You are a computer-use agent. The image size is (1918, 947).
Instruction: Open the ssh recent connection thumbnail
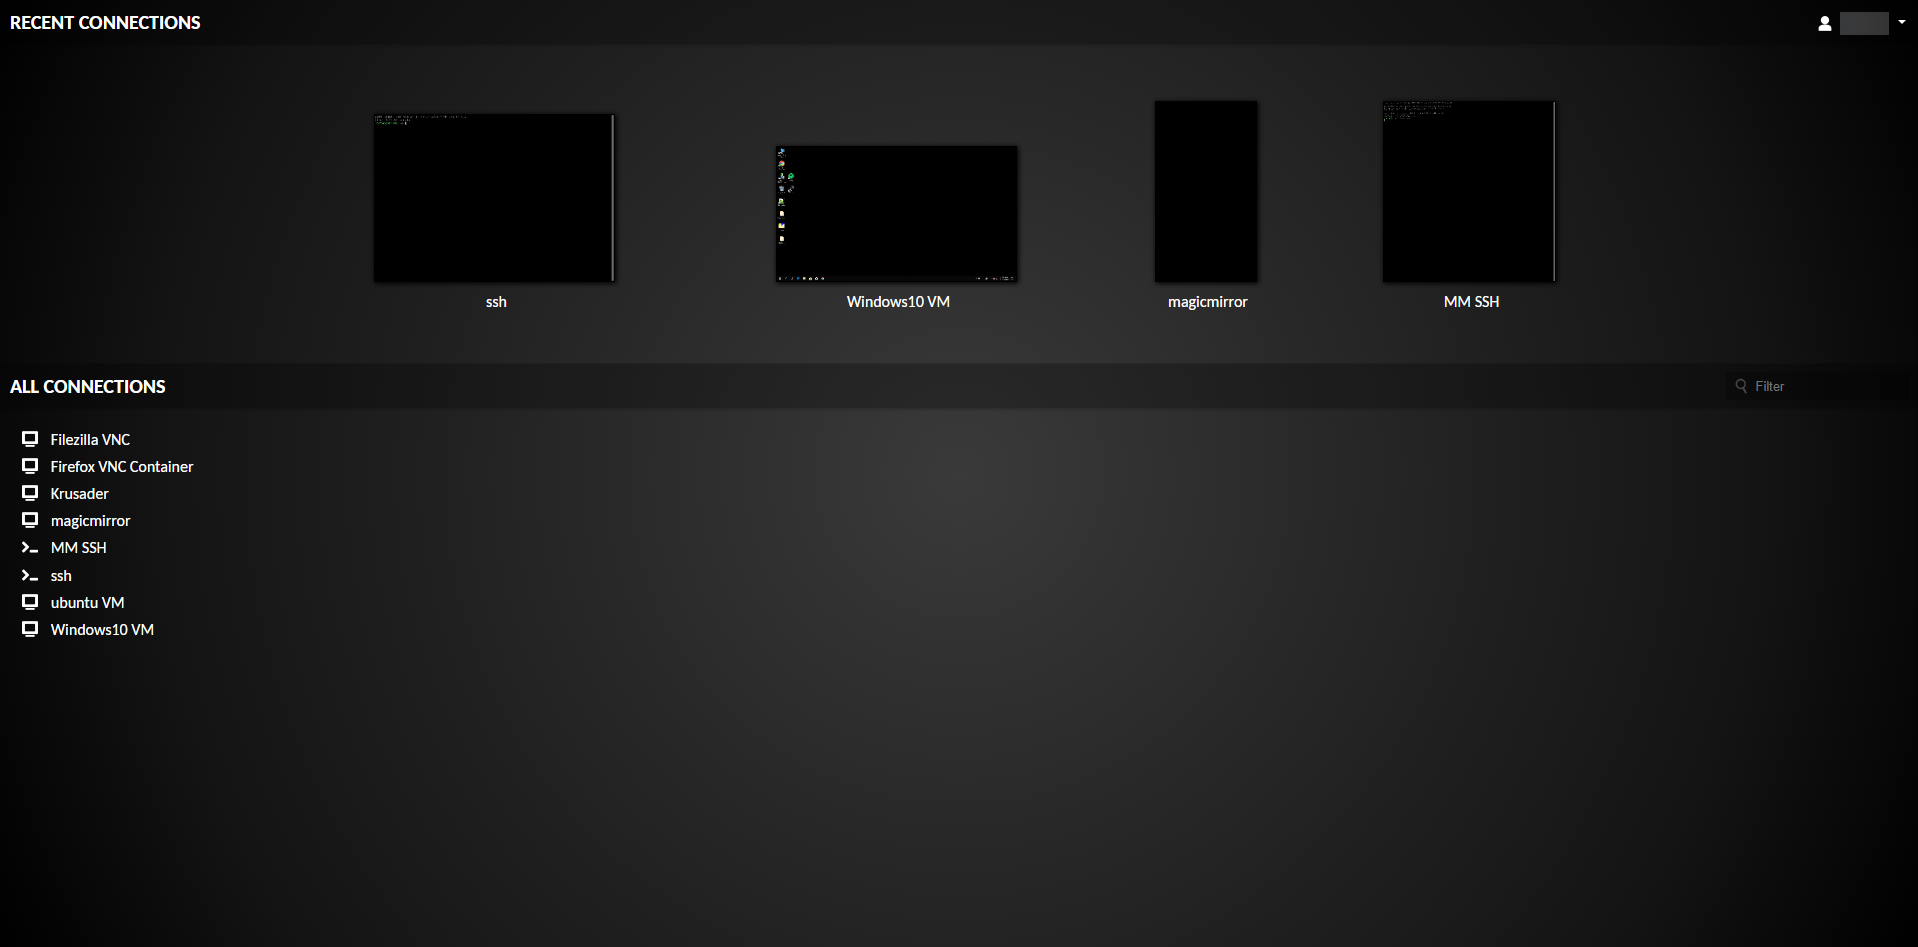click(x=494, y=197)
